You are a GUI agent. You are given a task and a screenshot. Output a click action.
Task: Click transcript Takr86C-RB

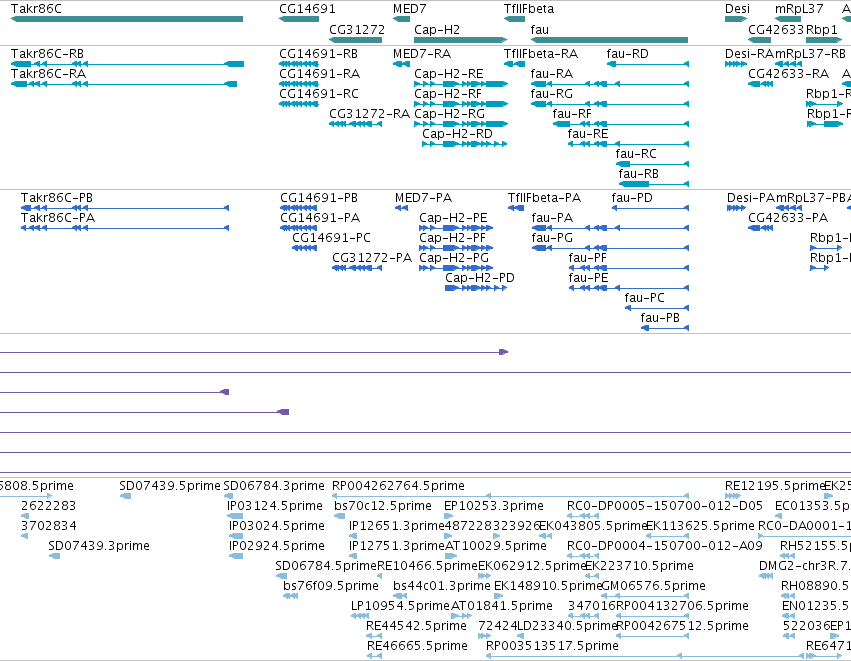pos(47,54)
